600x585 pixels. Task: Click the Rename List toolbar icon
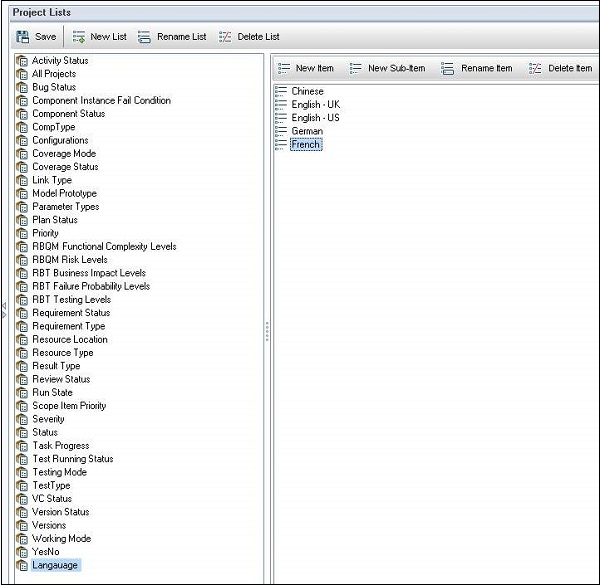[145, 37]
